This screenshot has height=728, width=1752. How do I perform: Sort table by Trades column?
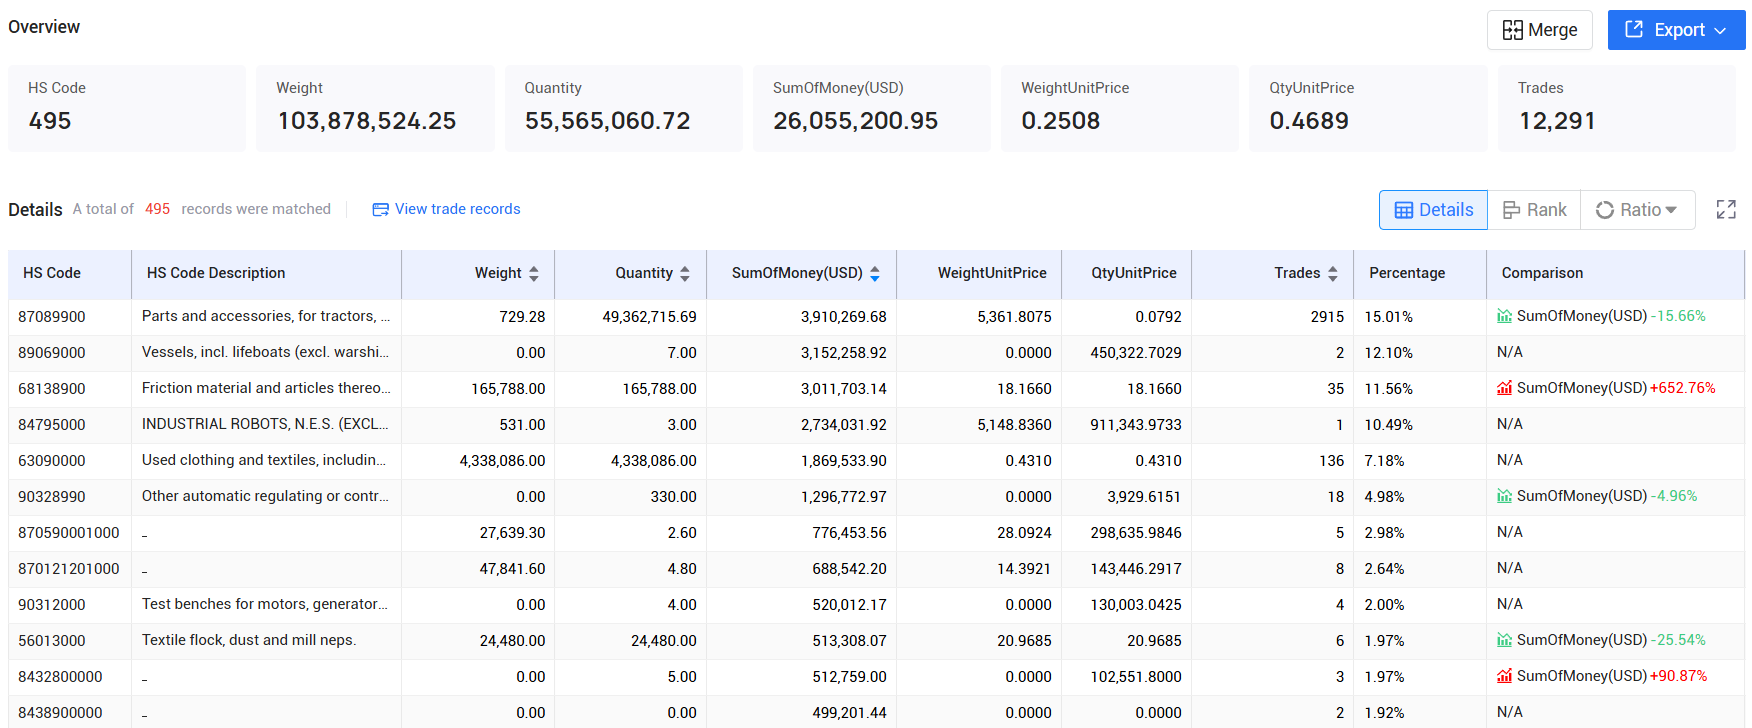click(x=1333, y=273)
